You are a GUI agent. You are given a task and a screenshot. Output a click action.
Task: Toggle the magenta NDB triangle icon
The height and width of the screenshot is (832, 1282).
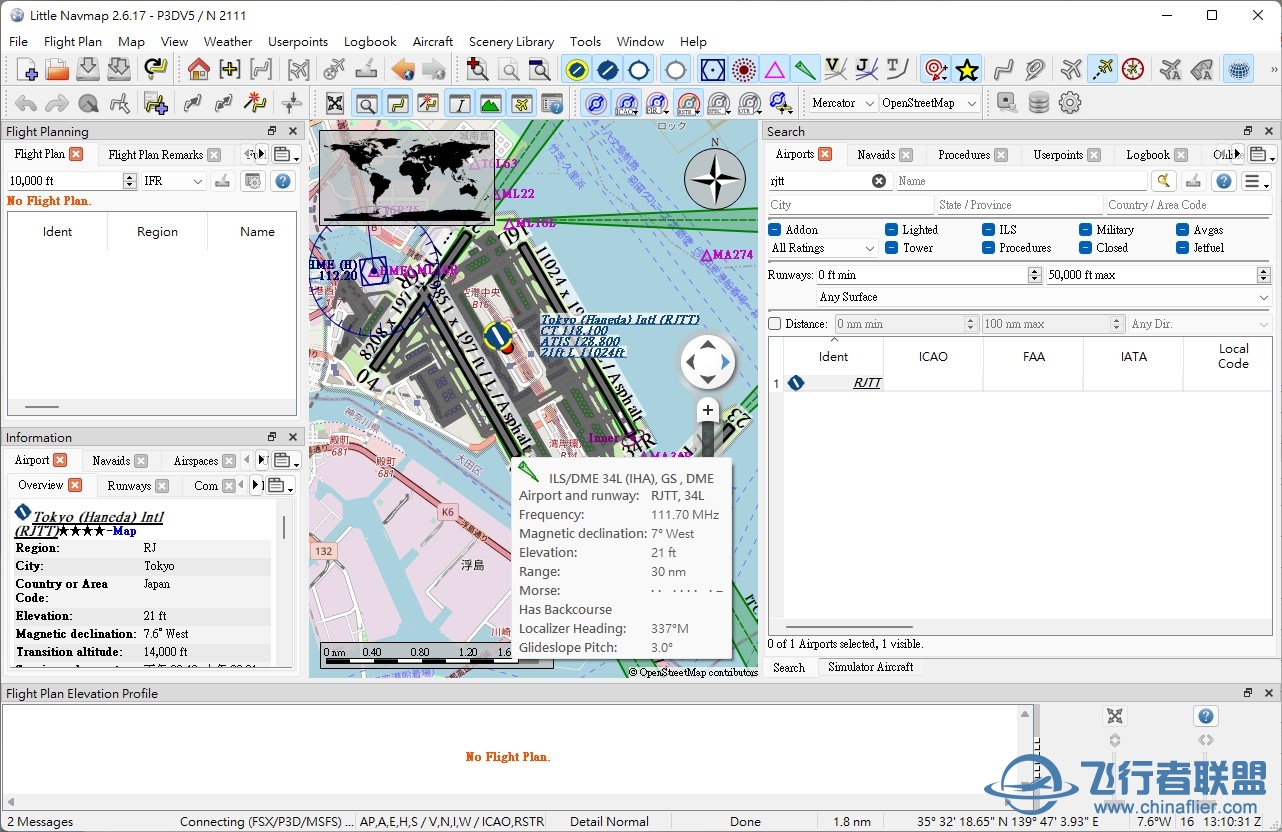(x=774, y=69)
